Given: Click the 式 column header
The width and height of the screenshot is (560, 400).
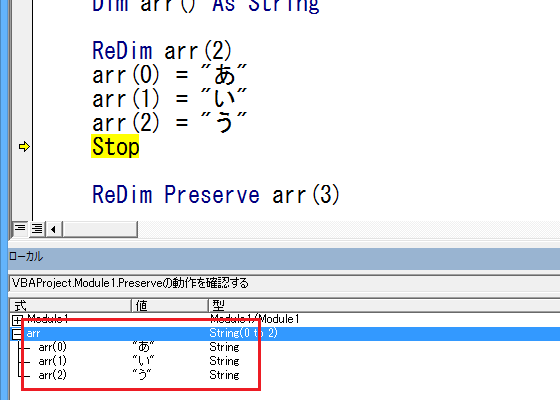Looking at the screenshot, I should point(71,305).
